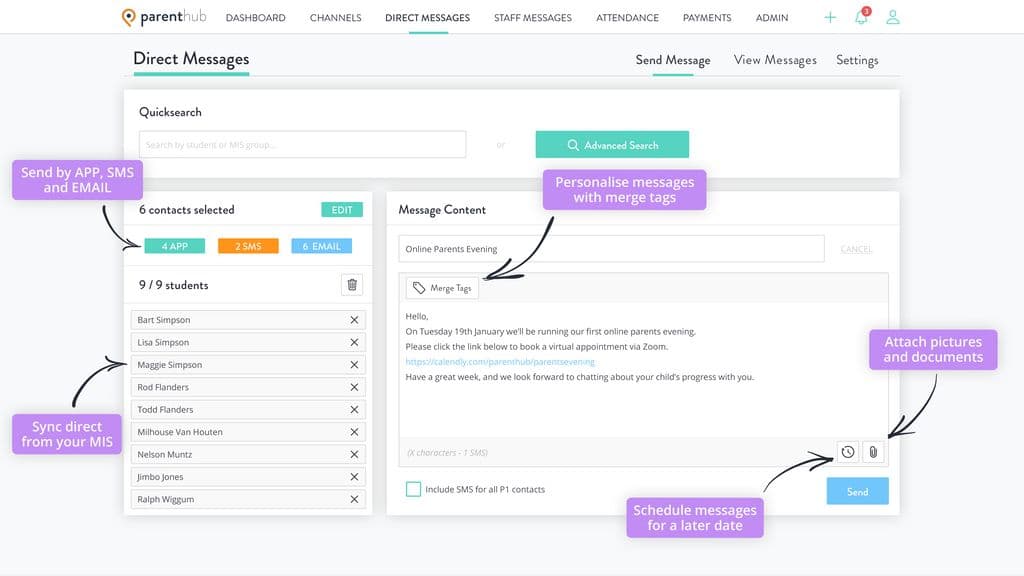Viewport: 1024px width, 576px height.
Task: Open the Merge Tags button
Action: (442, 288)
